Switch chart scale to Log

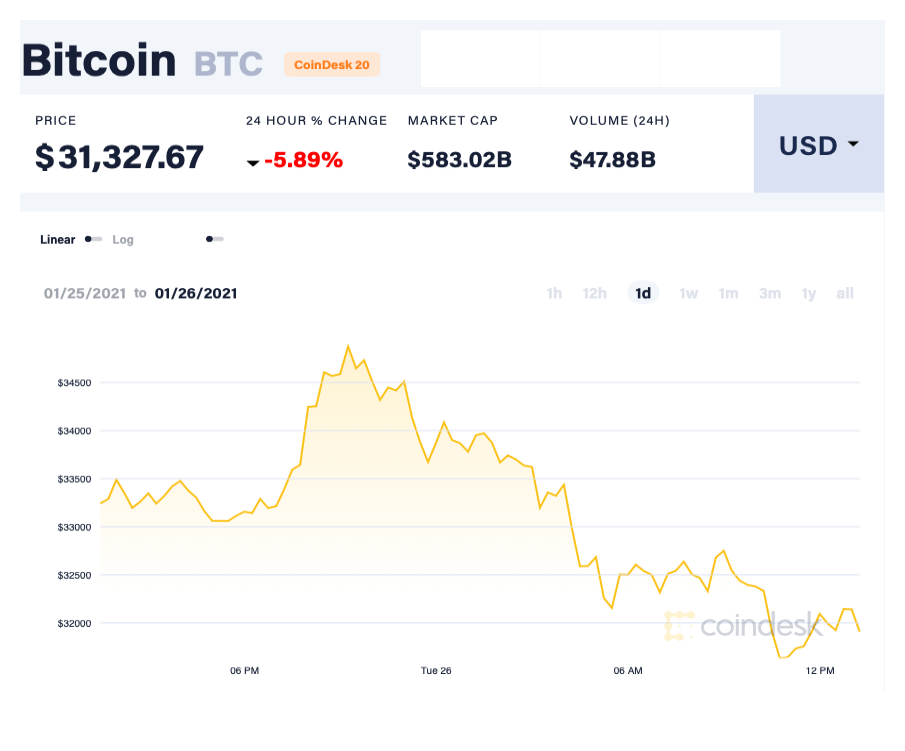123,240
